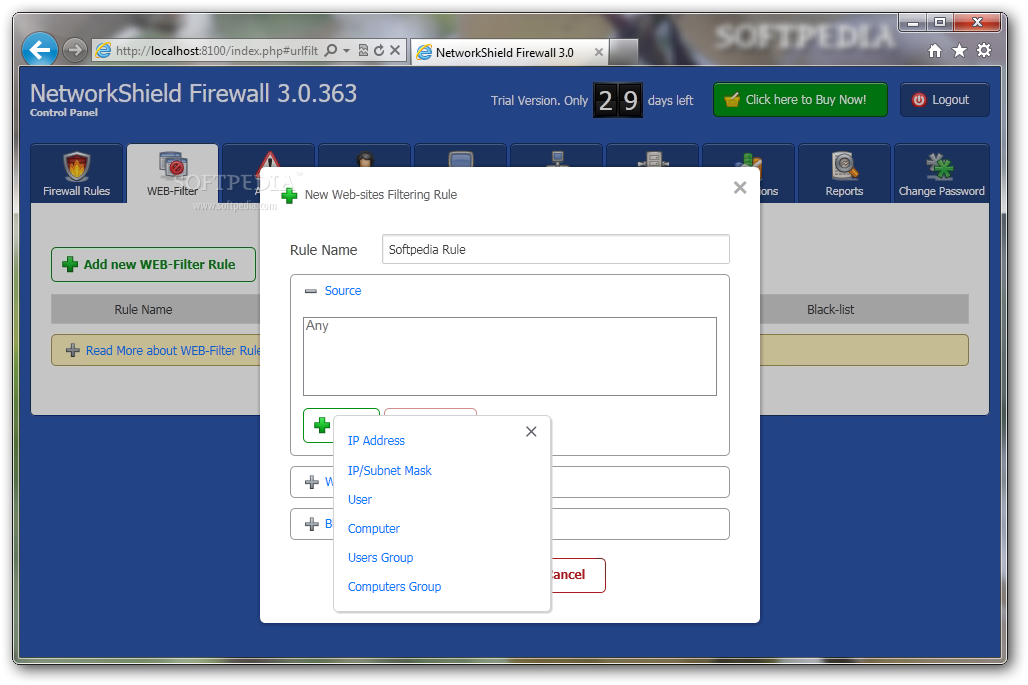Open the Reports tab
This screenshot has width=1028, height=685.
coord(844,174)
